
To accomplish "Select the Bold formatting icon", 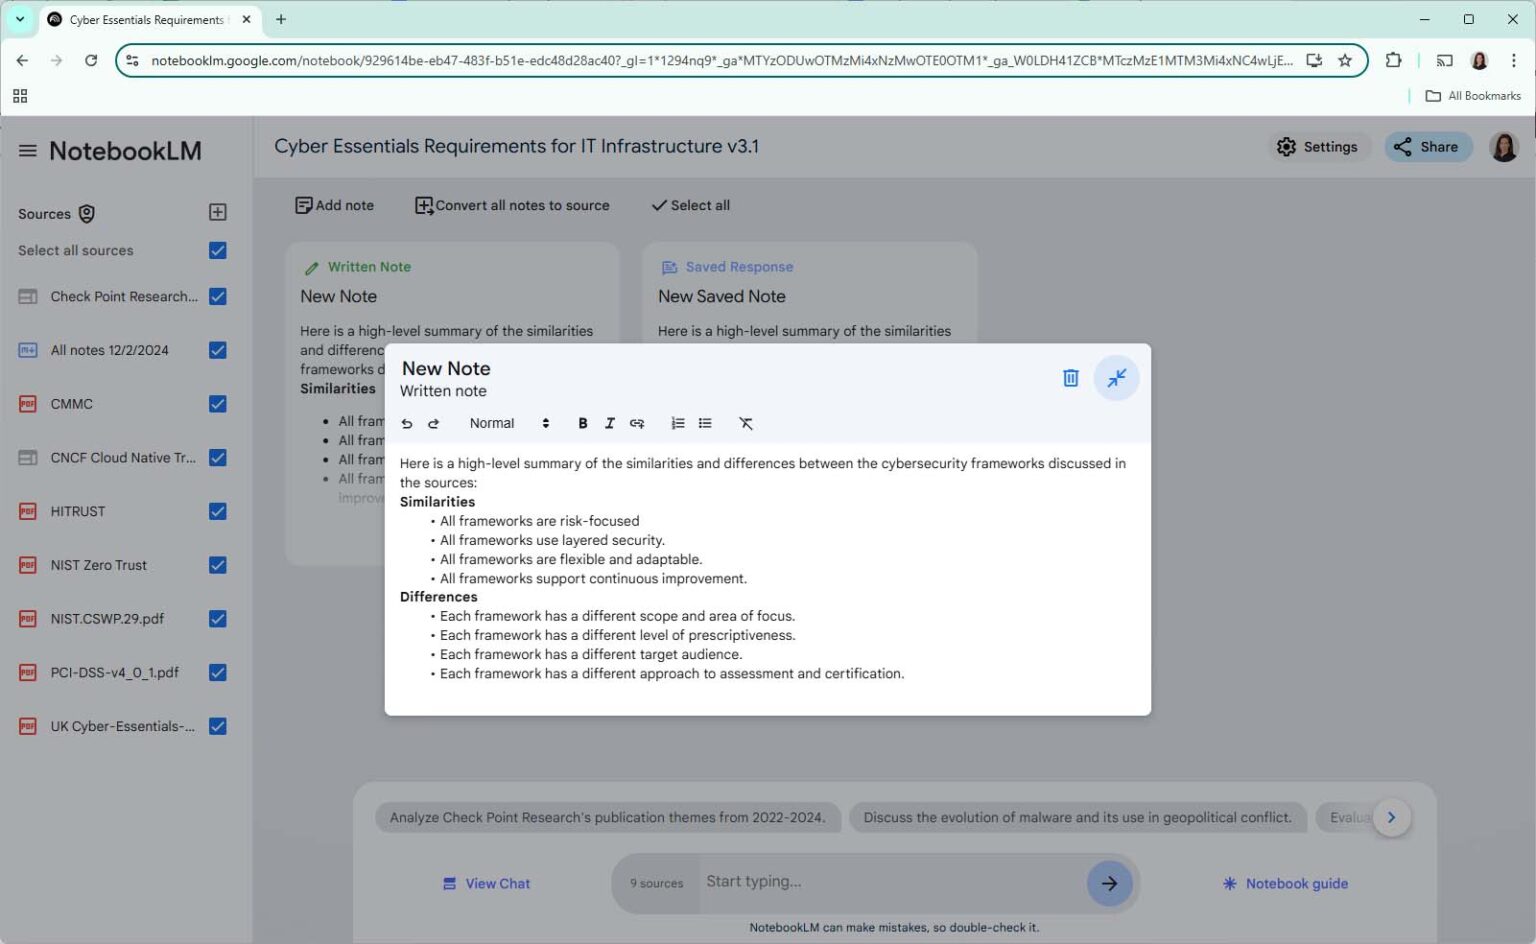I will (x=583, y=423).
